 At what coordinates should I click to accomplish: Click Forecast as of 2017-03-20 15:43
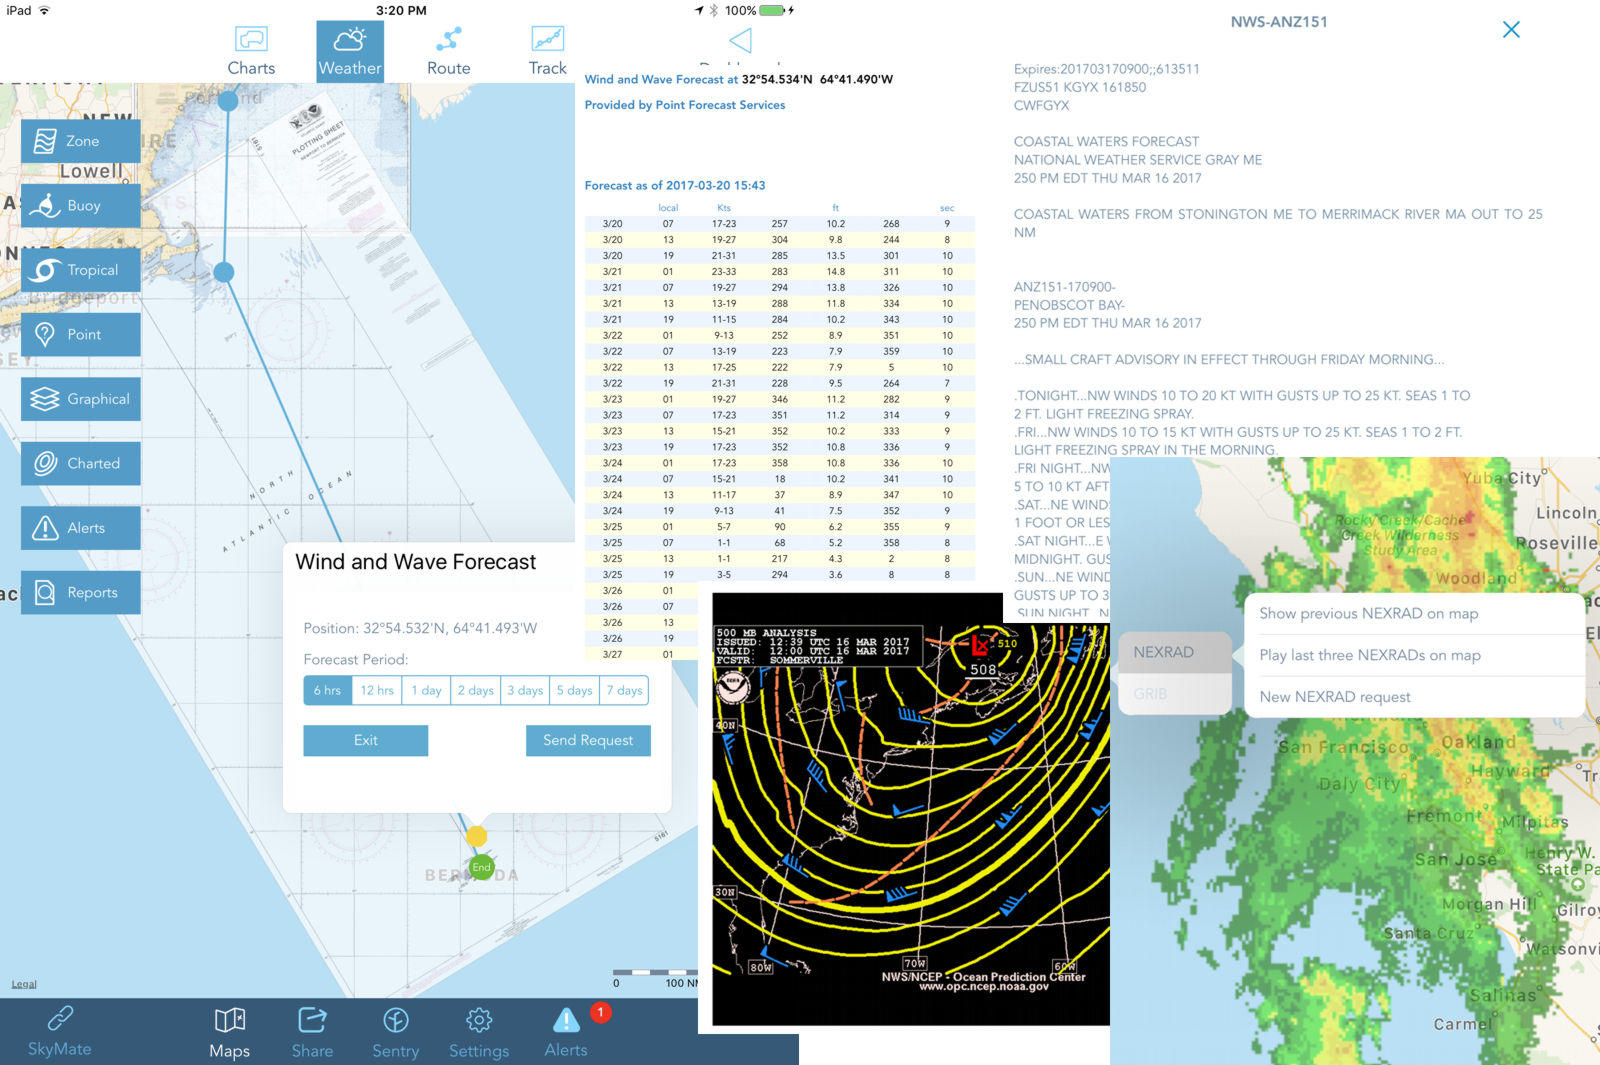point(675,185)
